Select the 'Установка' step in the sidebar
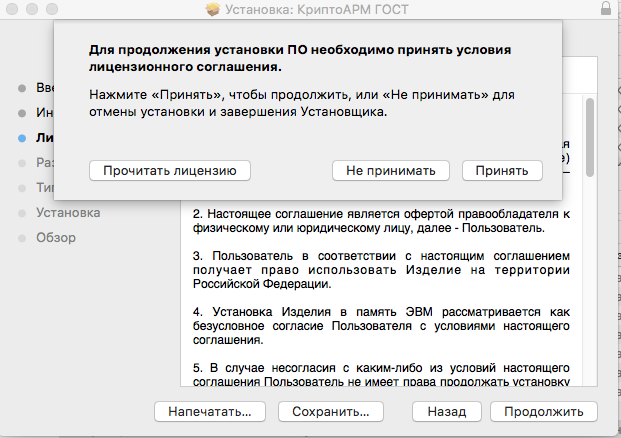This screenshot has height=438, width=621. pyautogui.click(x=68, y=213)
